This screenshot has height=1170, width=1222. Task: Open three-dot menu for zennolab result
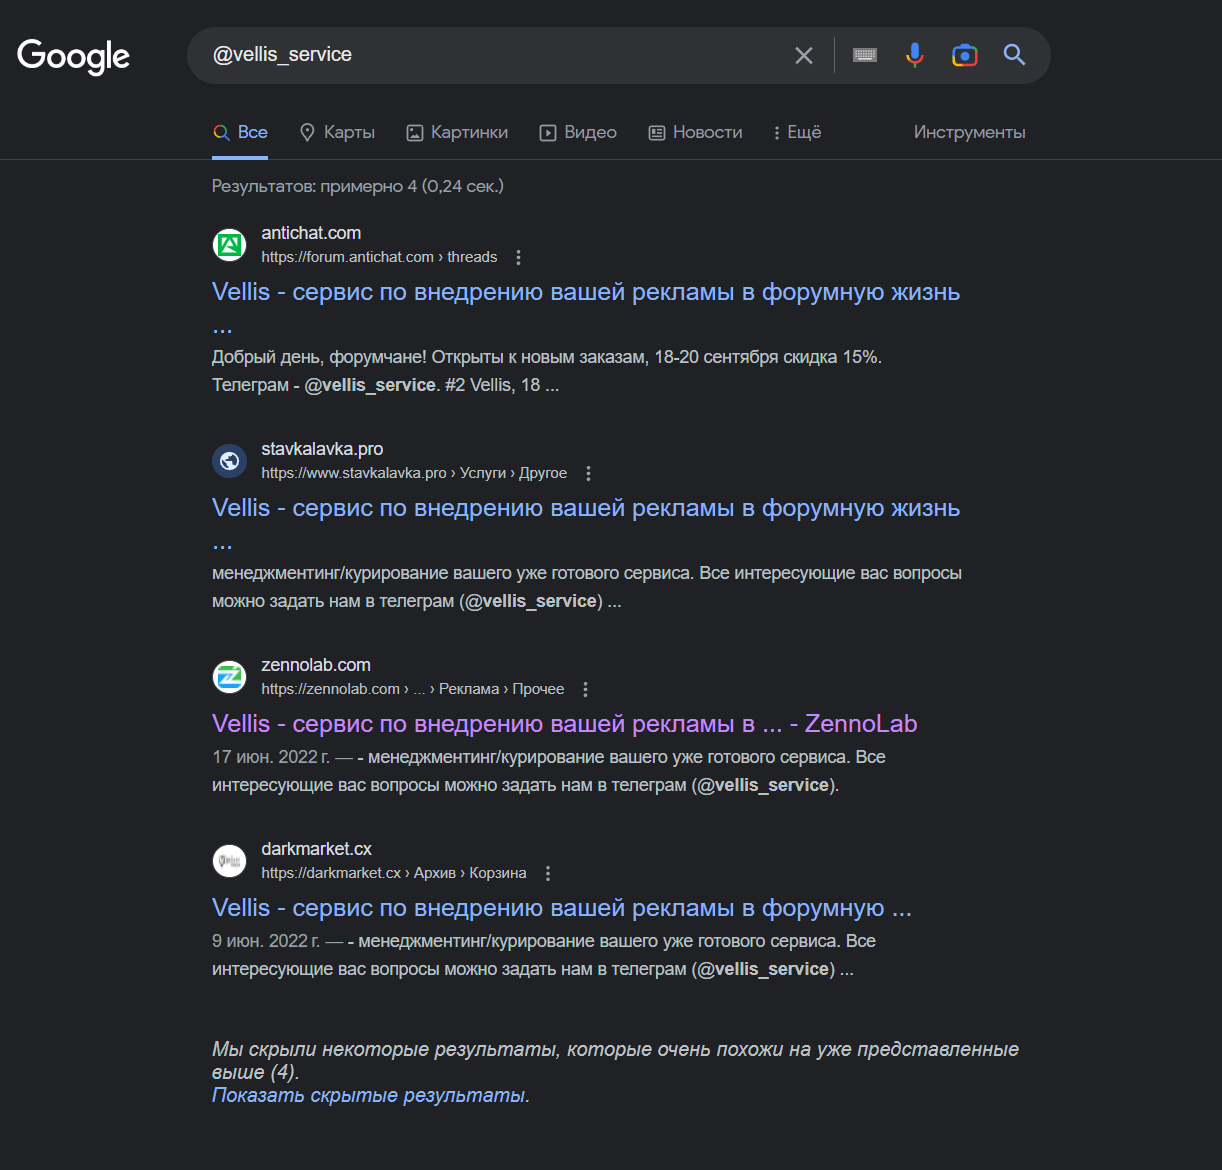coord(585,690)
